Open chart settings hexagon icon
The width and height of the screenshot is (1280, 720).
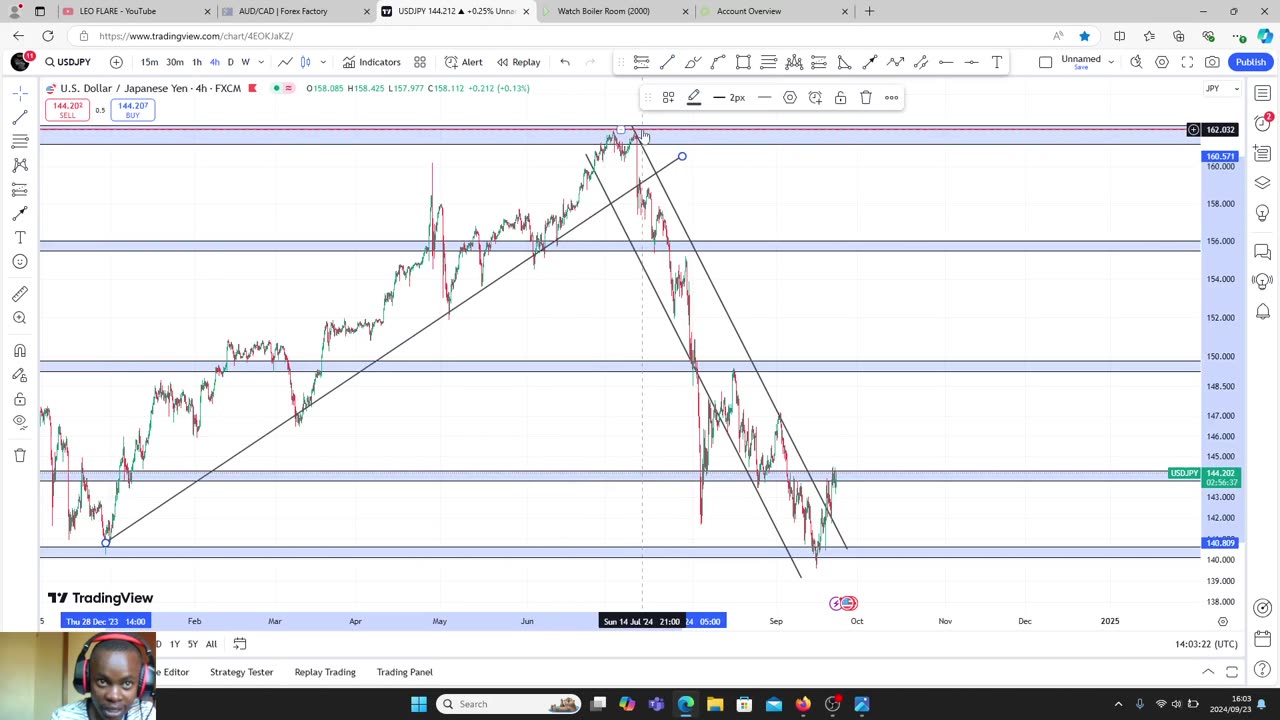click(x=1162, y=62)
